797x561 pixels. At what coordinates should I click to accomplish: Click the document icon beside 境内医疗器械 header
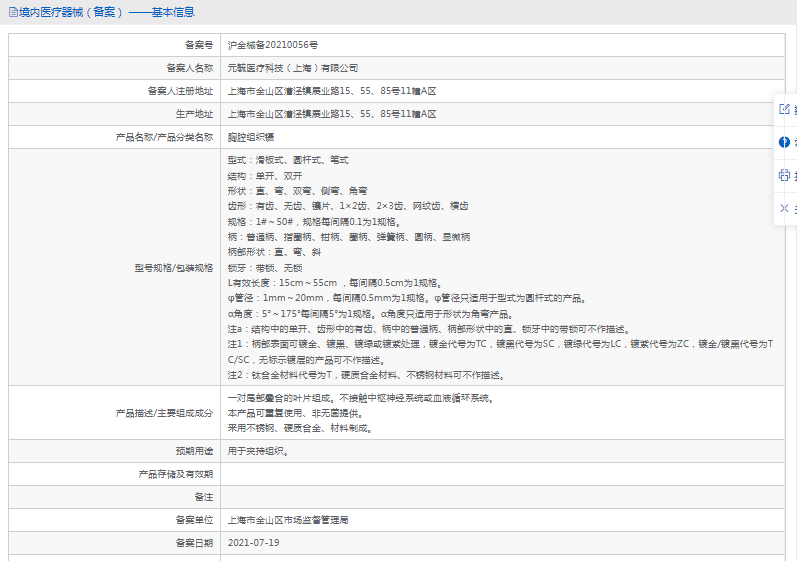tap(13, 12)
